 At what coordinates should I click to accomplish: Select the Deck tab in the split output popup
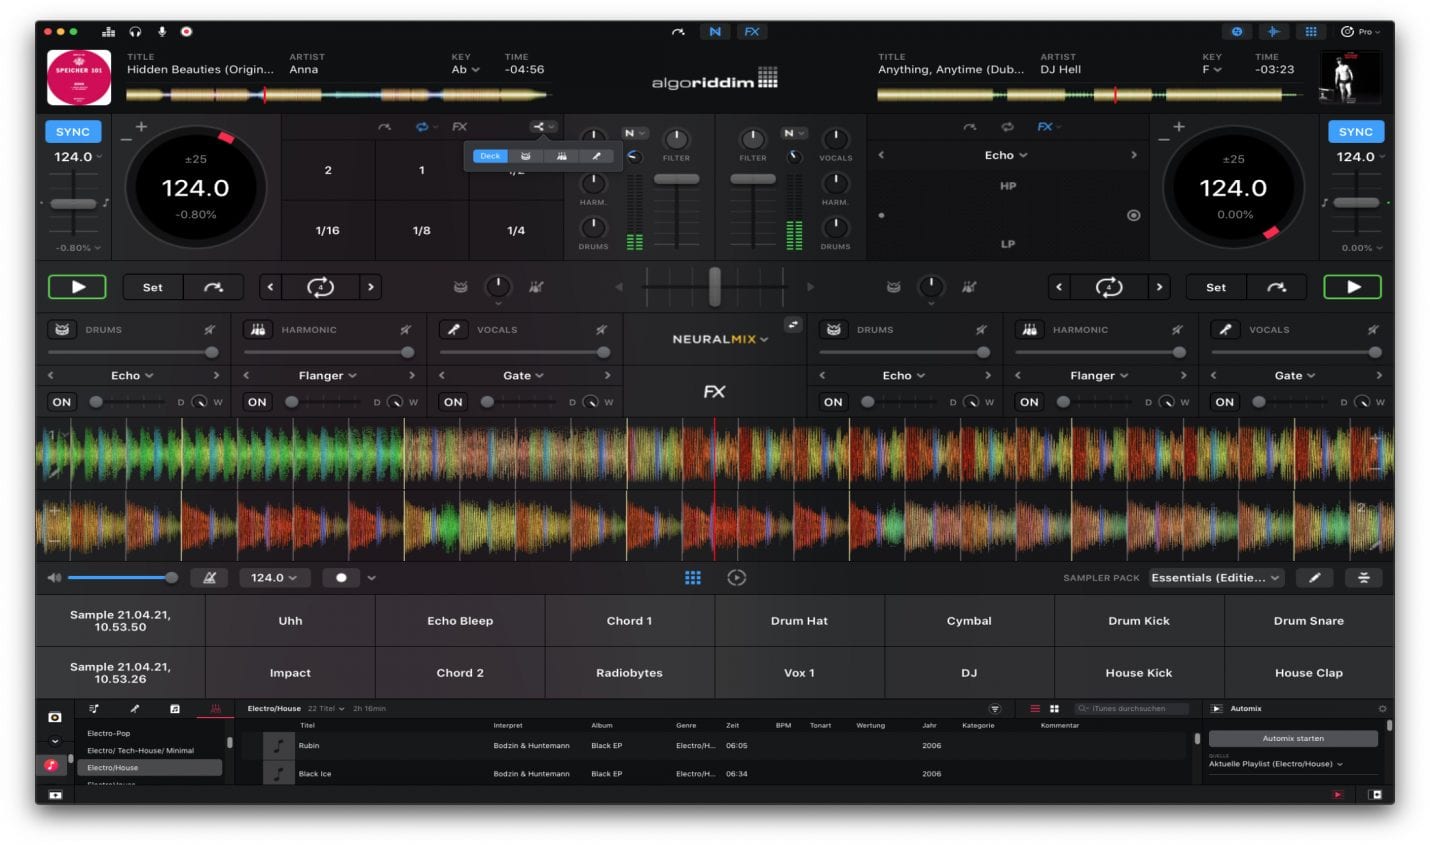[x=490, y=156]
